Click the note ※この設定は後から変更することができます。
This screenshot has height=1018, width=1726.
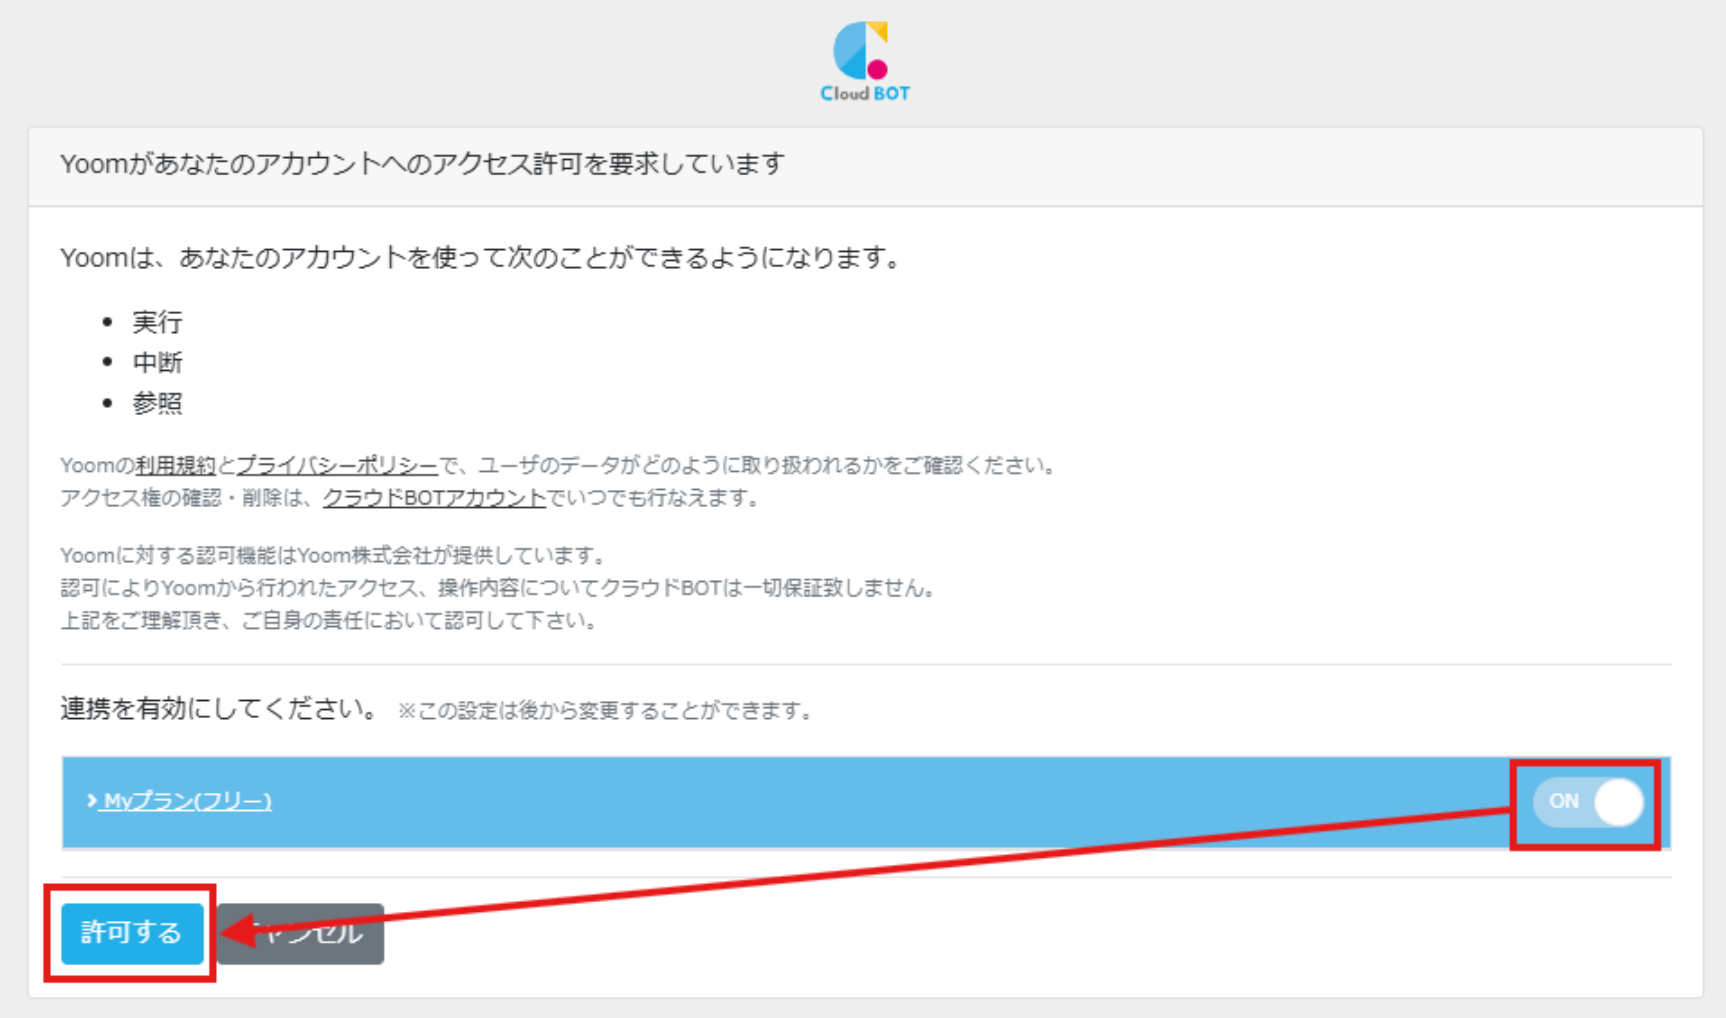tap(608, 711)
